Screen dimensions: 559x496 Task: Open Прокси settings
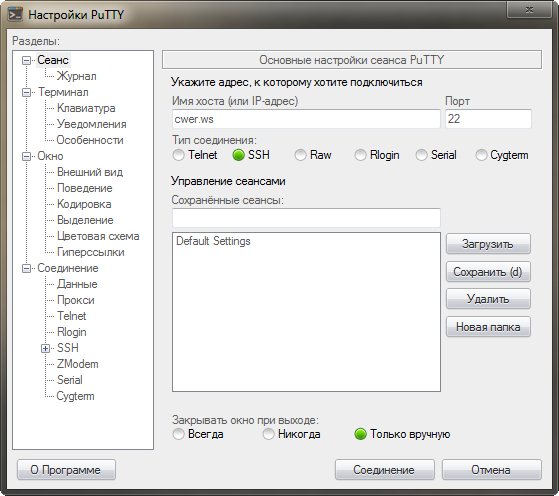(76, 300)
